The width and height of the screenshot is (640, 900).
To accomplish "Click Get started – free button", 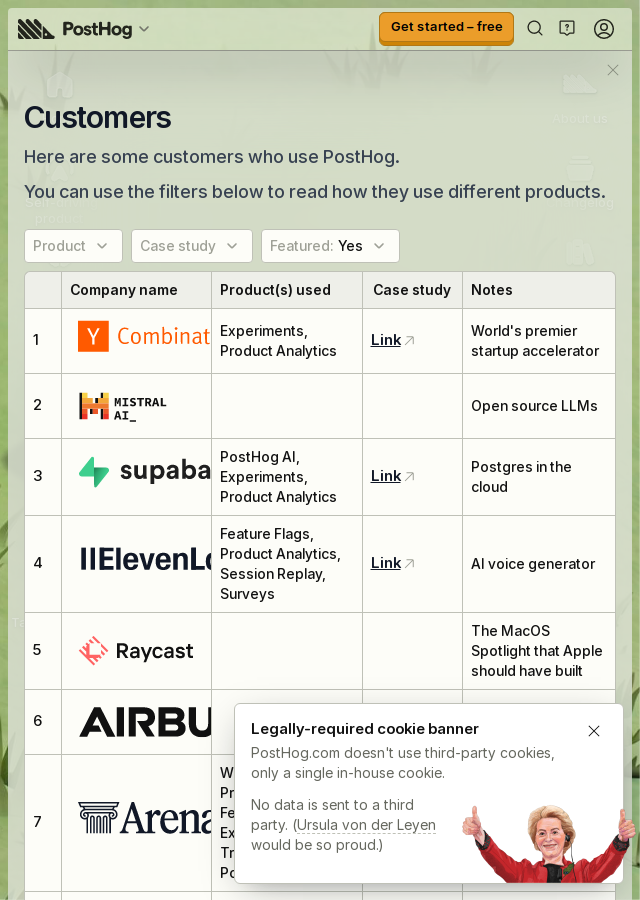I will (x=446, y=28).
